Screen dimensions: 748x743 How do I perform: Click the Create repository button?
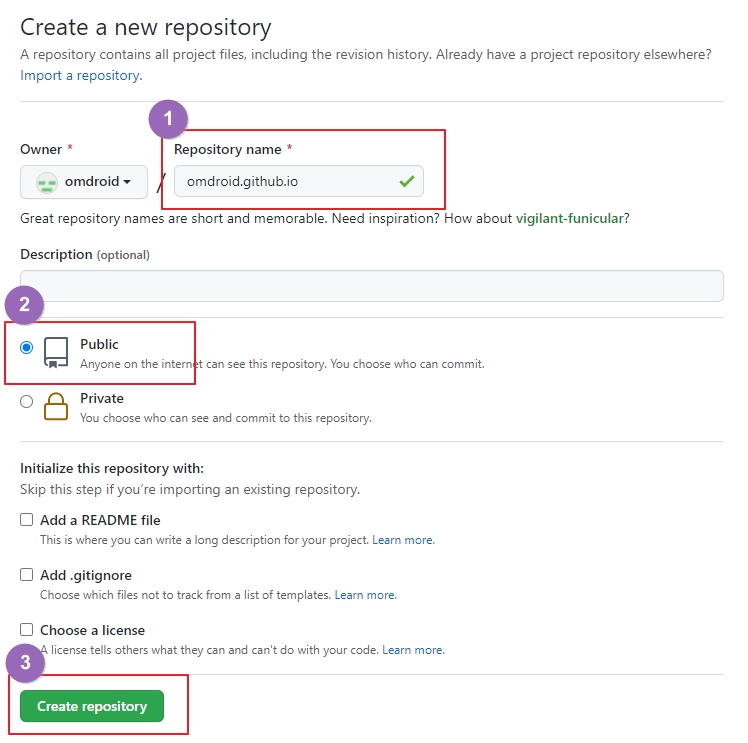pos(92,706)
